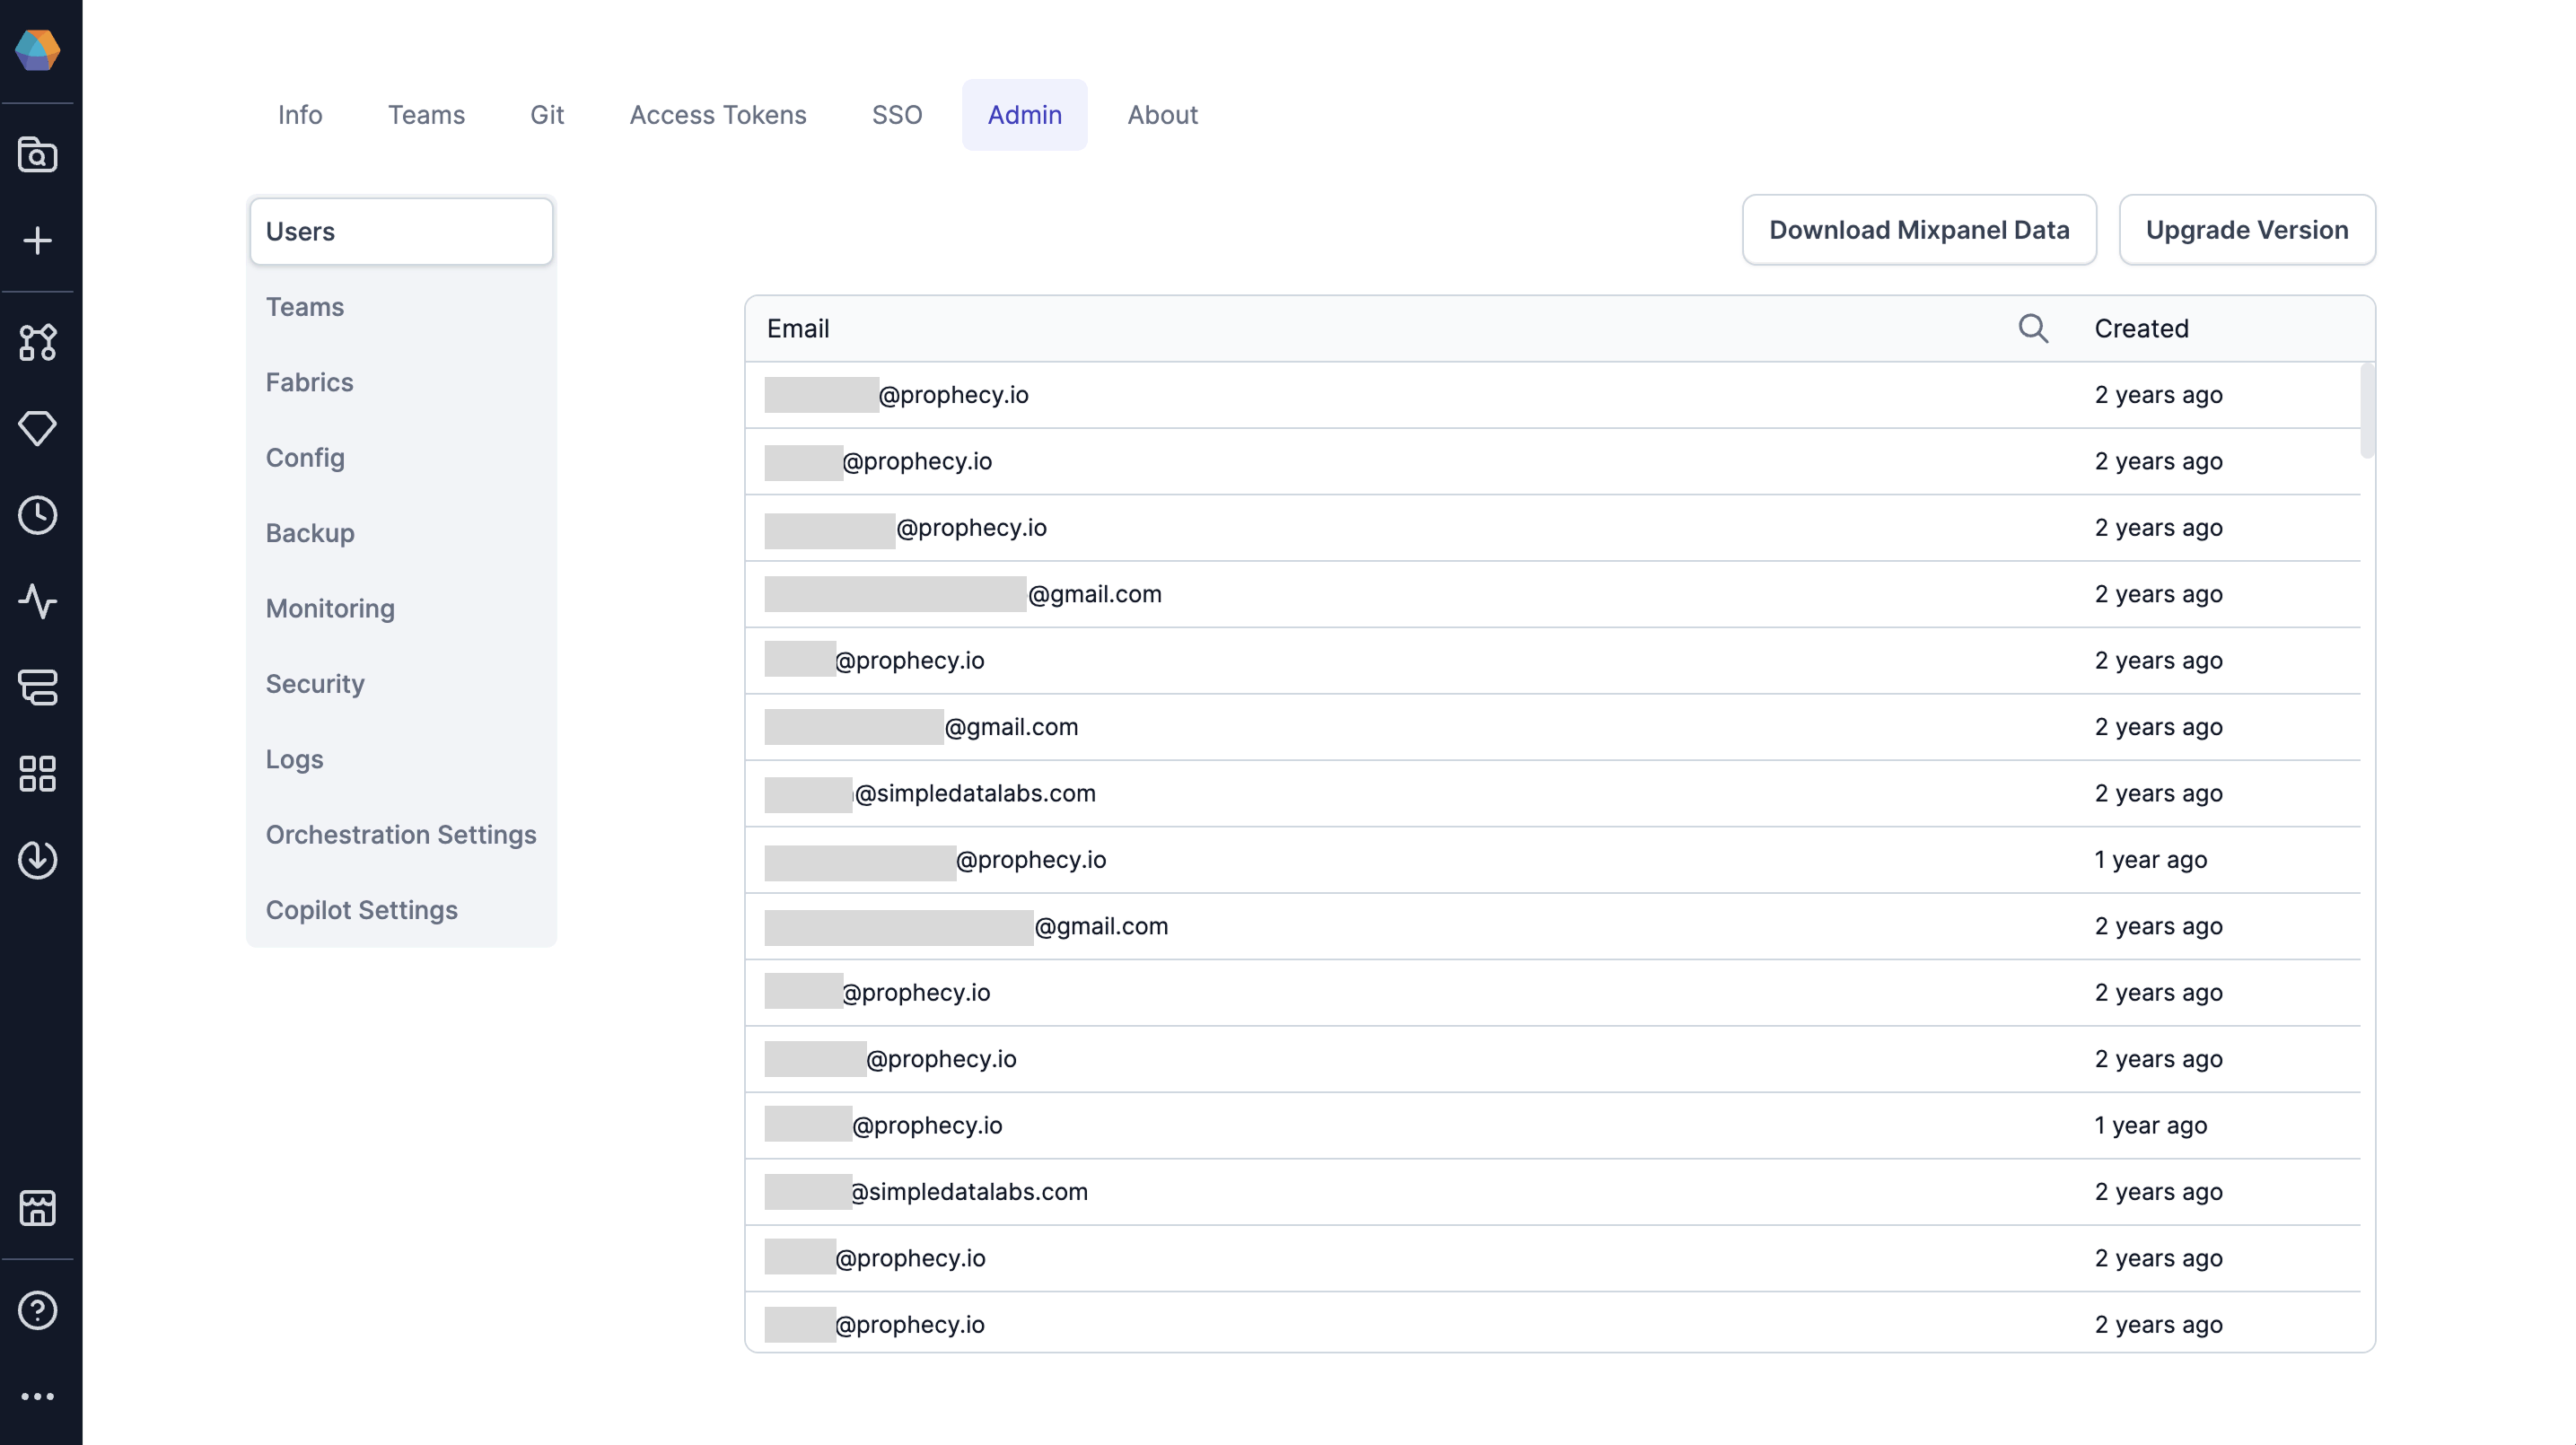Click the Prophecy app logo
The image size is (2576, 1445).
tap(37, 49)
